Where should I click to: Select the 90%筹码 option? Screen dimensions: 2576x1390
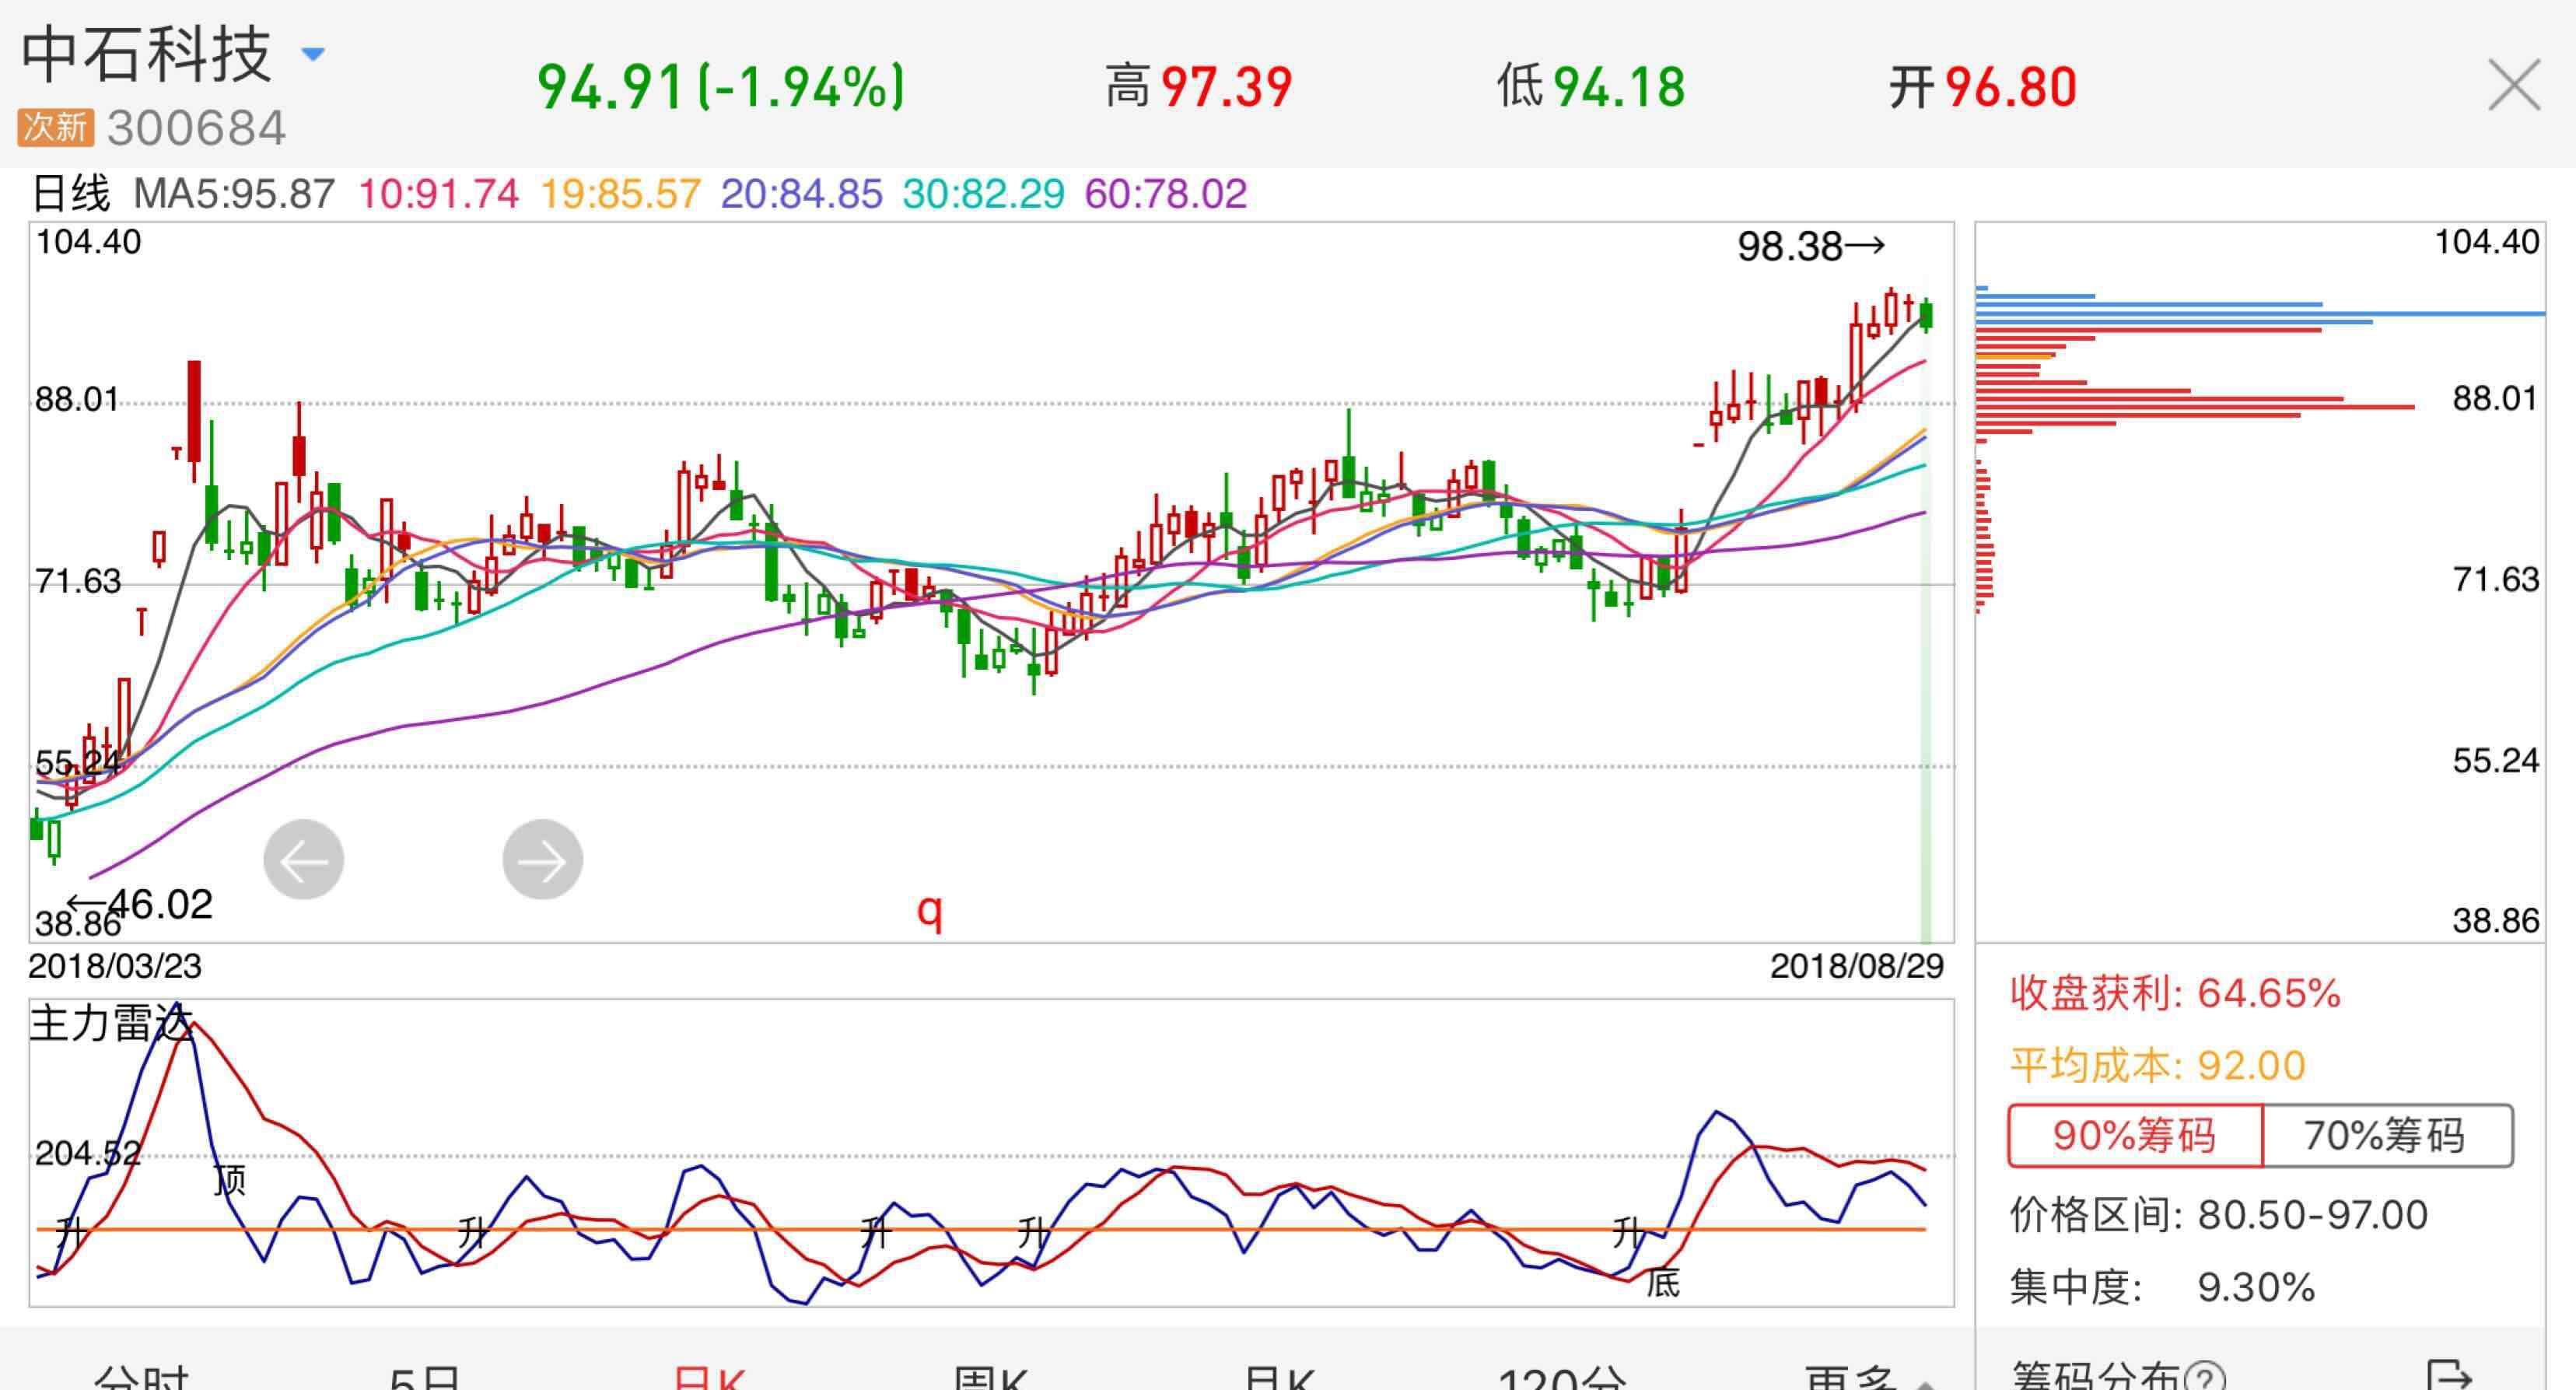click(2135, 1135)
